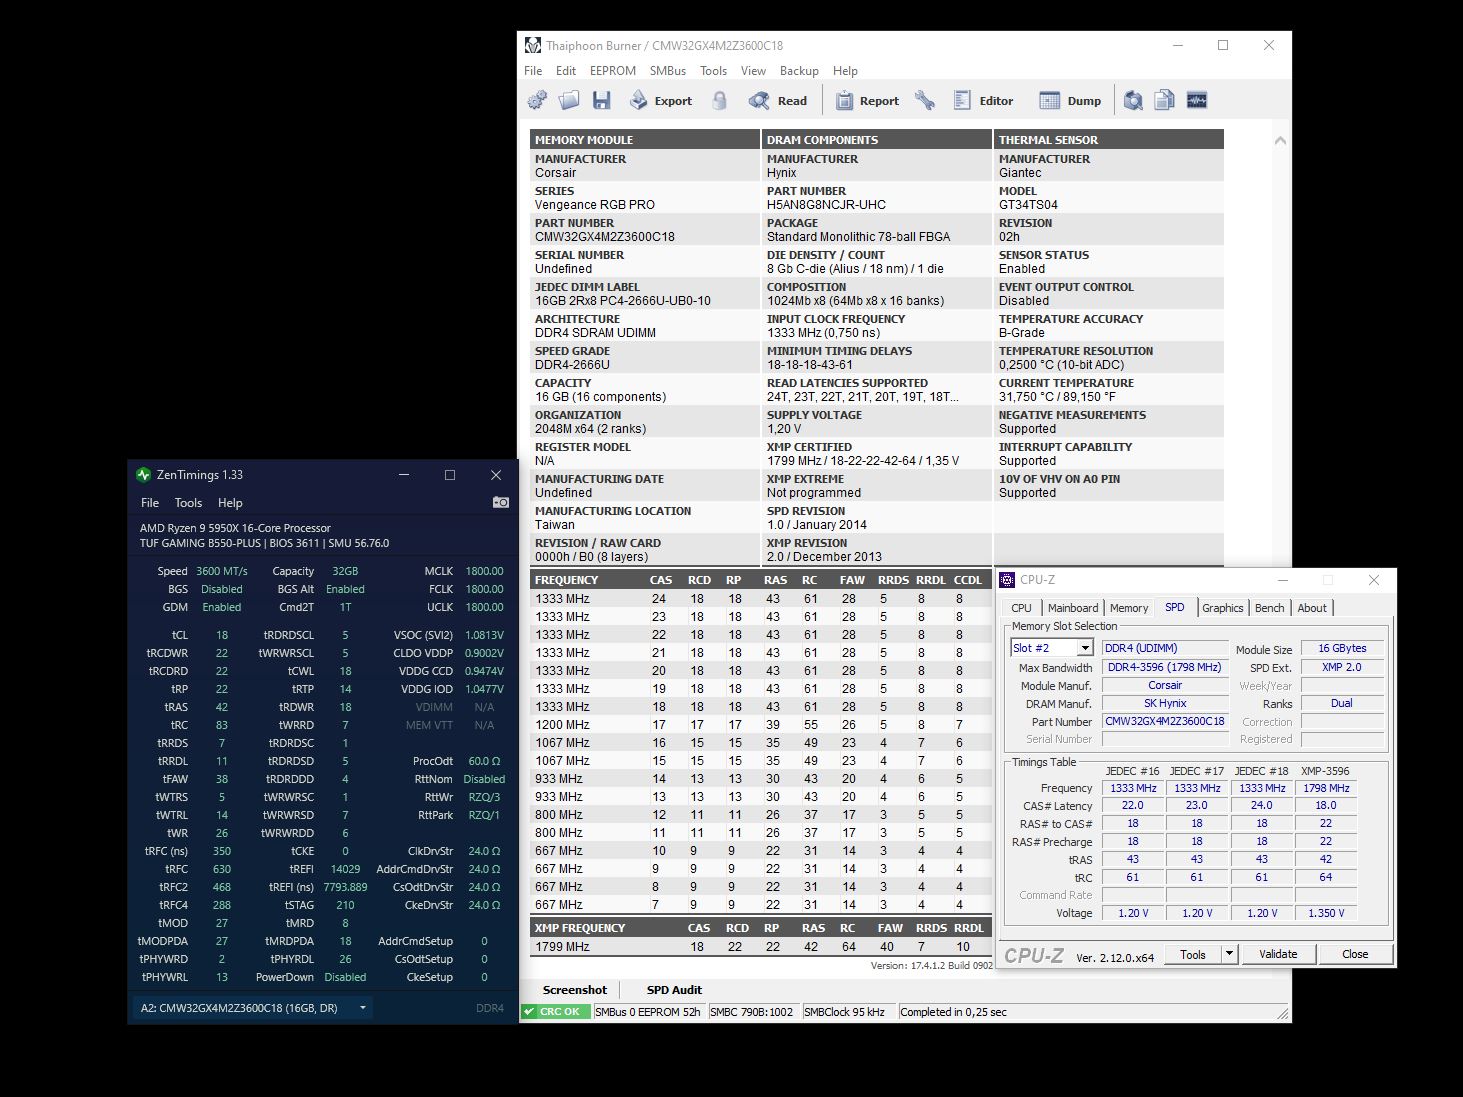Viewport: 1463px width, 1097px height.
Task: Click the Max Bandwidth DDR4-3596 field
Action: click(x=1165, y=667)
